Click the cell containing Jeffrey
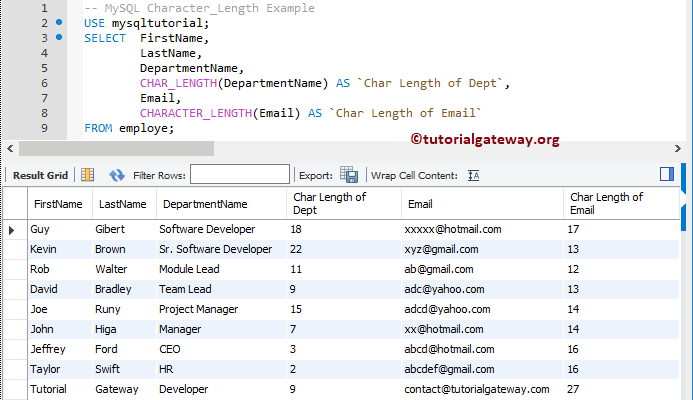This screenshot has width=693, height=400. coord(49,349)
